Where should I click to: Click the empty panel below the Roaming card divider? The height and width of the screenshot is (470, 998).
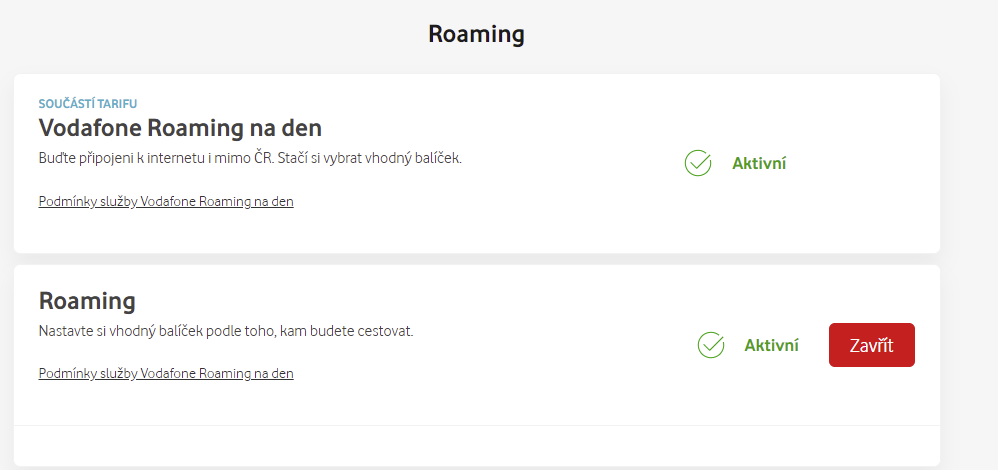[x=476, y=445]
